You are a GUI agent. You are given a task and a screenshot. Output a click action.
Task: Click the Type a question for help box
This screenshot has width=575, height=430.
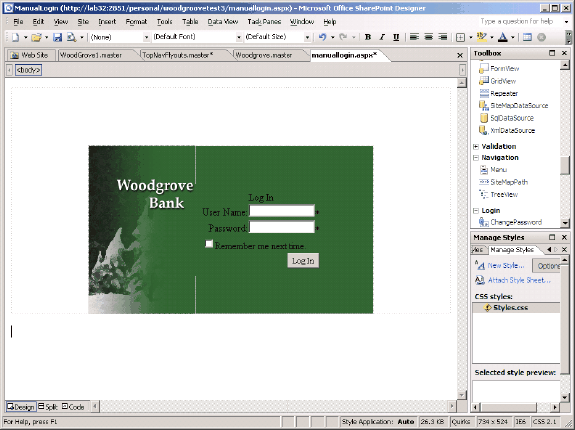point(517,21)
